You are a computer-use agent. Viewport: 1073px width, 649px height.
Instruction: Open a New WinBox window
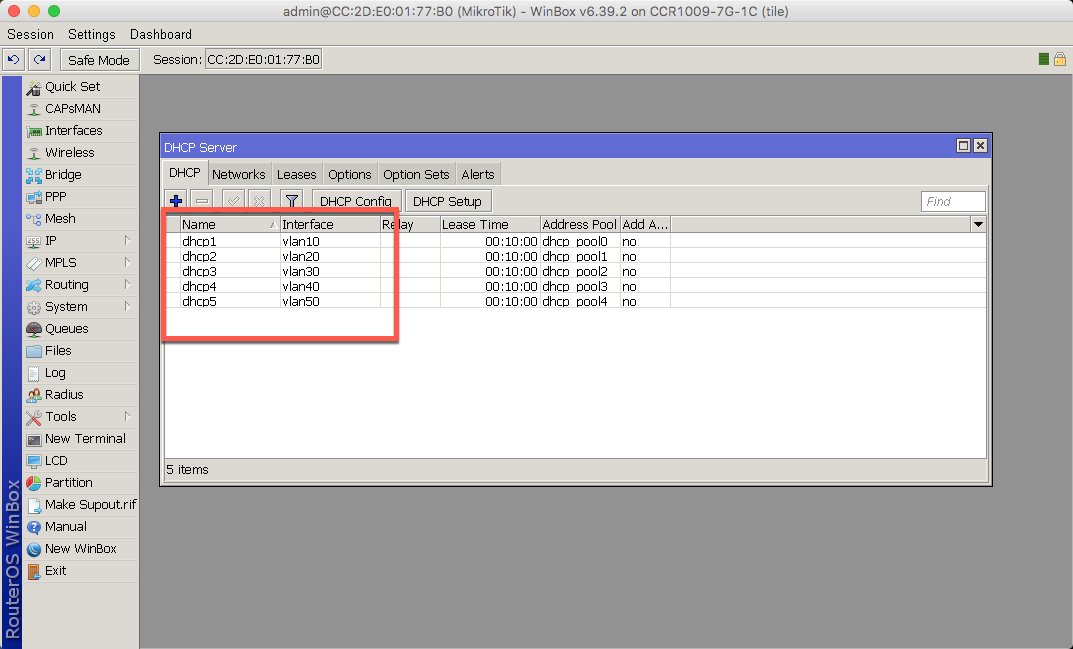click(x=81, y=548)
